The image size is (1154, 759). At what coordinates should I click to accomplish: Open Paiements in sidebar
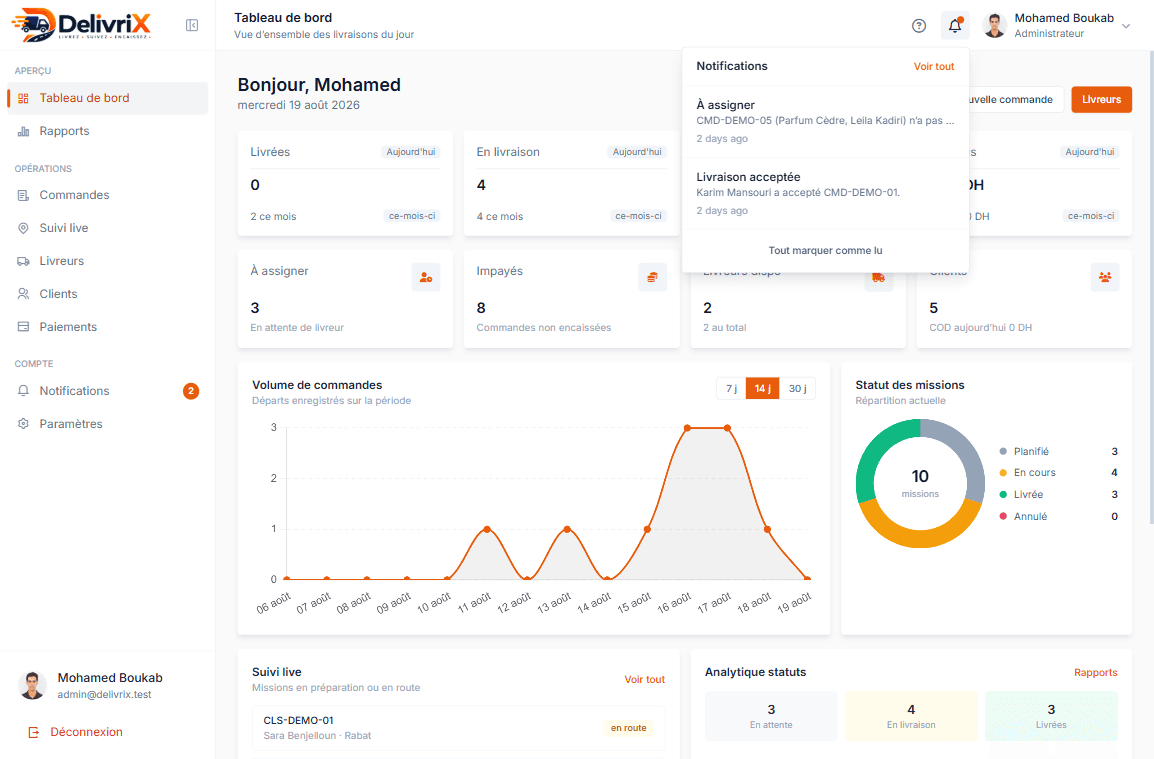tap(107, 327)
